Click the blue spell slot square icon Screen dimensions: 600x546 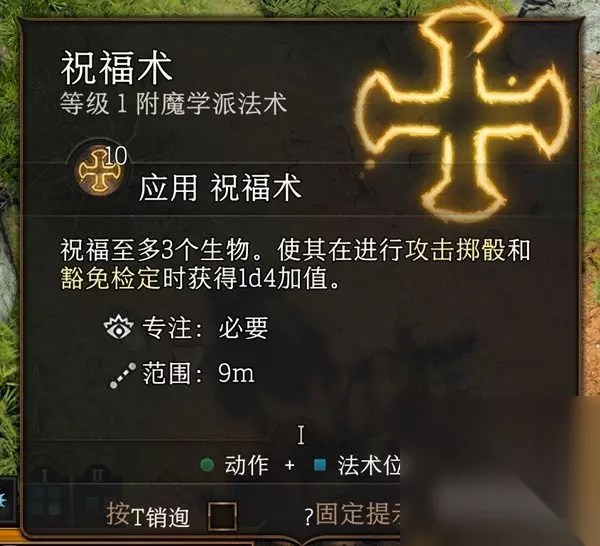(320, 465)
